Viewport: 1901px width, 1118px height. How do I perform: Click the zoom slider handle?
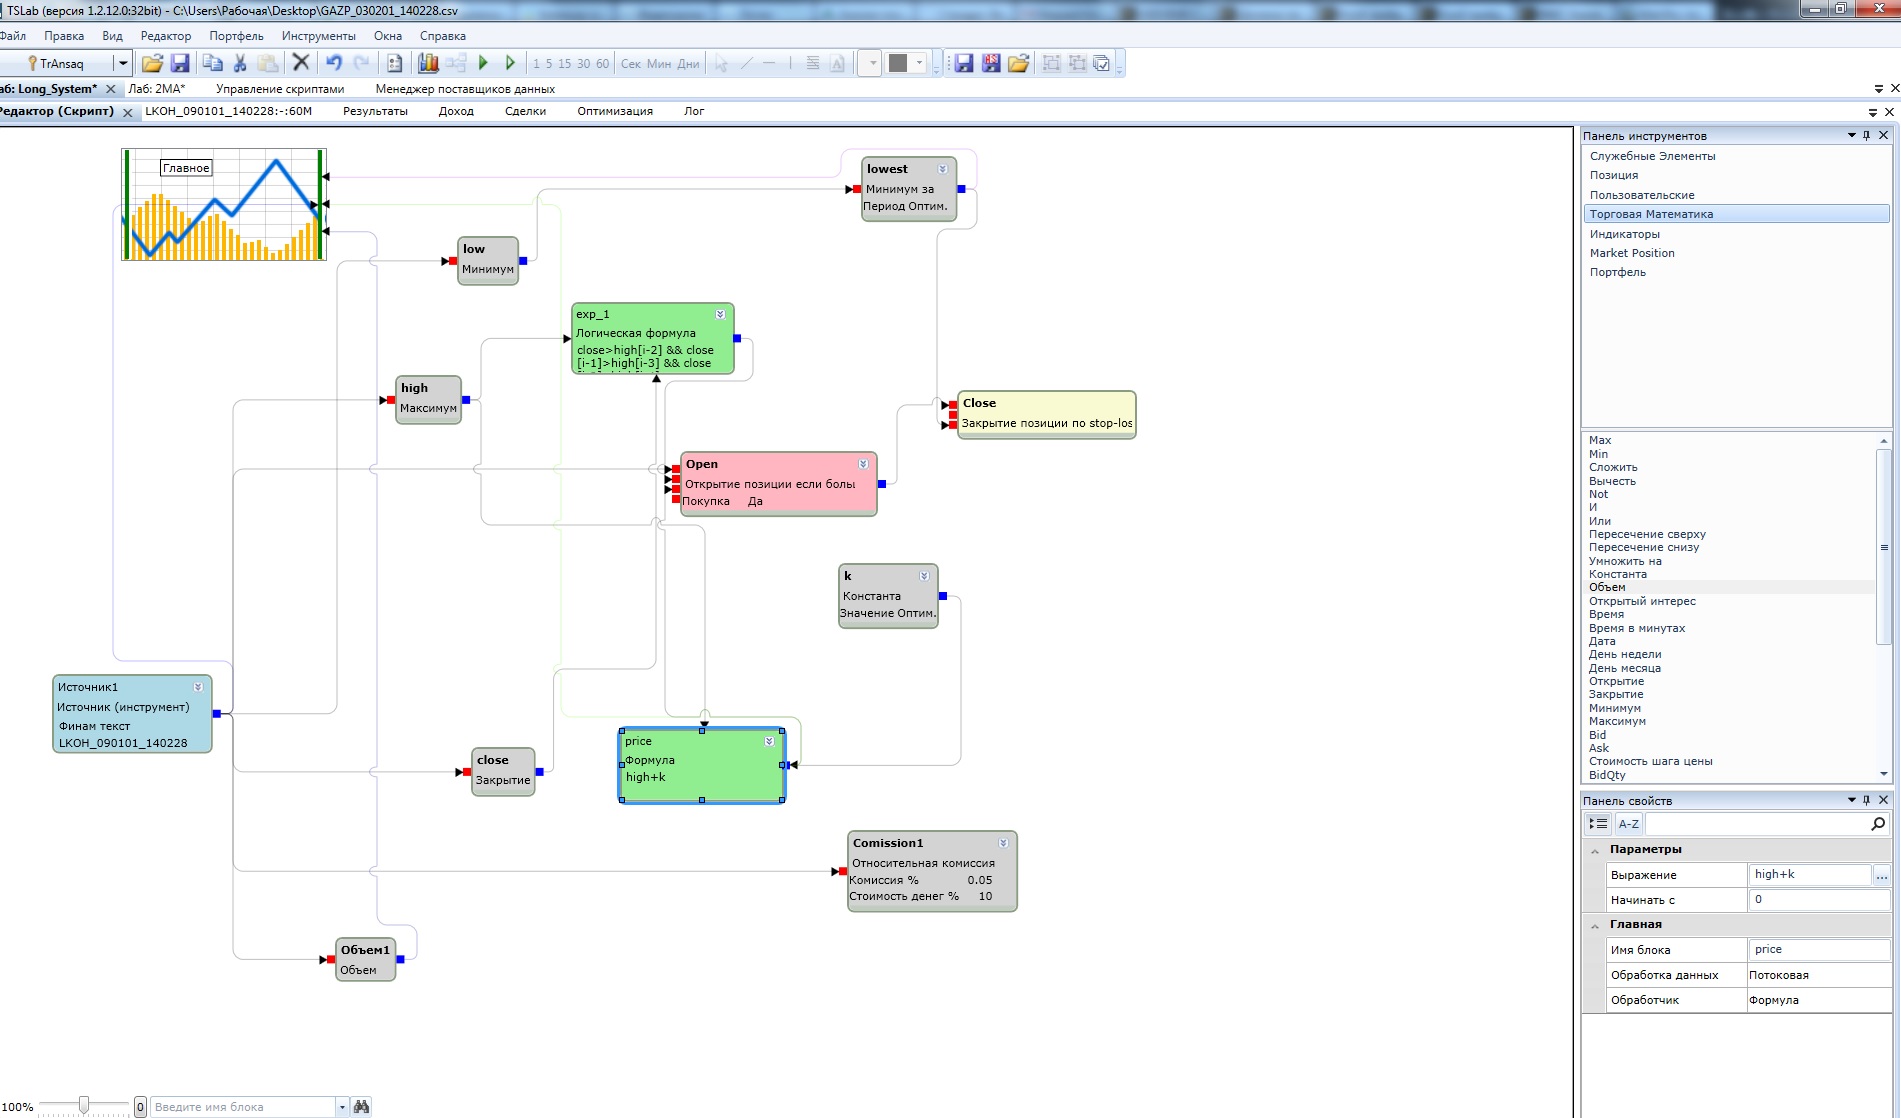84,1105
